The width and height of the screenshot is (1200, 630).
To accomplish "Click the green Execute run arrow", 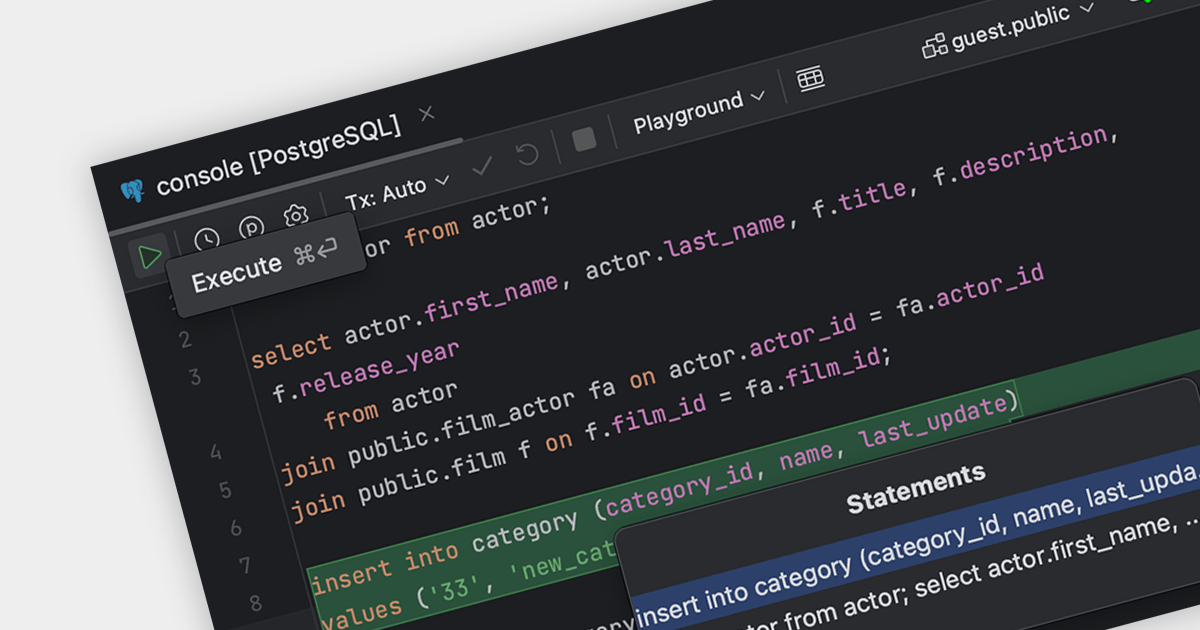I will [150, 257].
